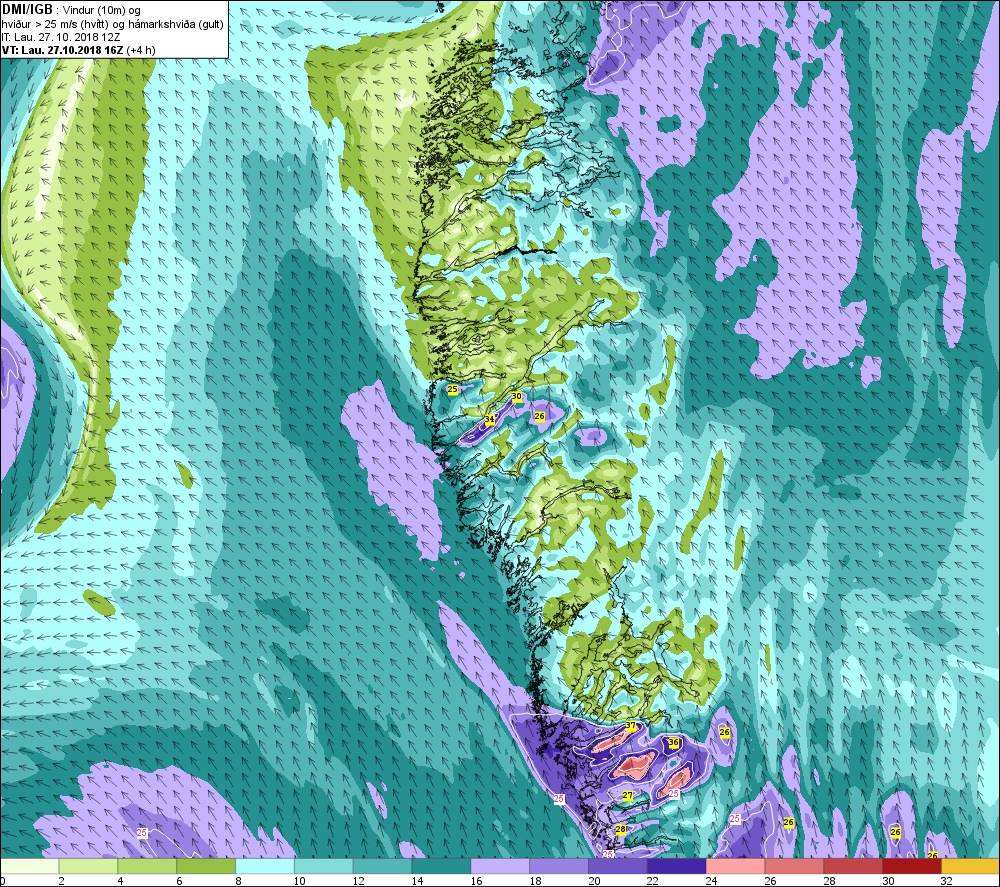Select the 2–4 m/s light green legend swatch
The image size is (1000, 887).
coord(88,866)
